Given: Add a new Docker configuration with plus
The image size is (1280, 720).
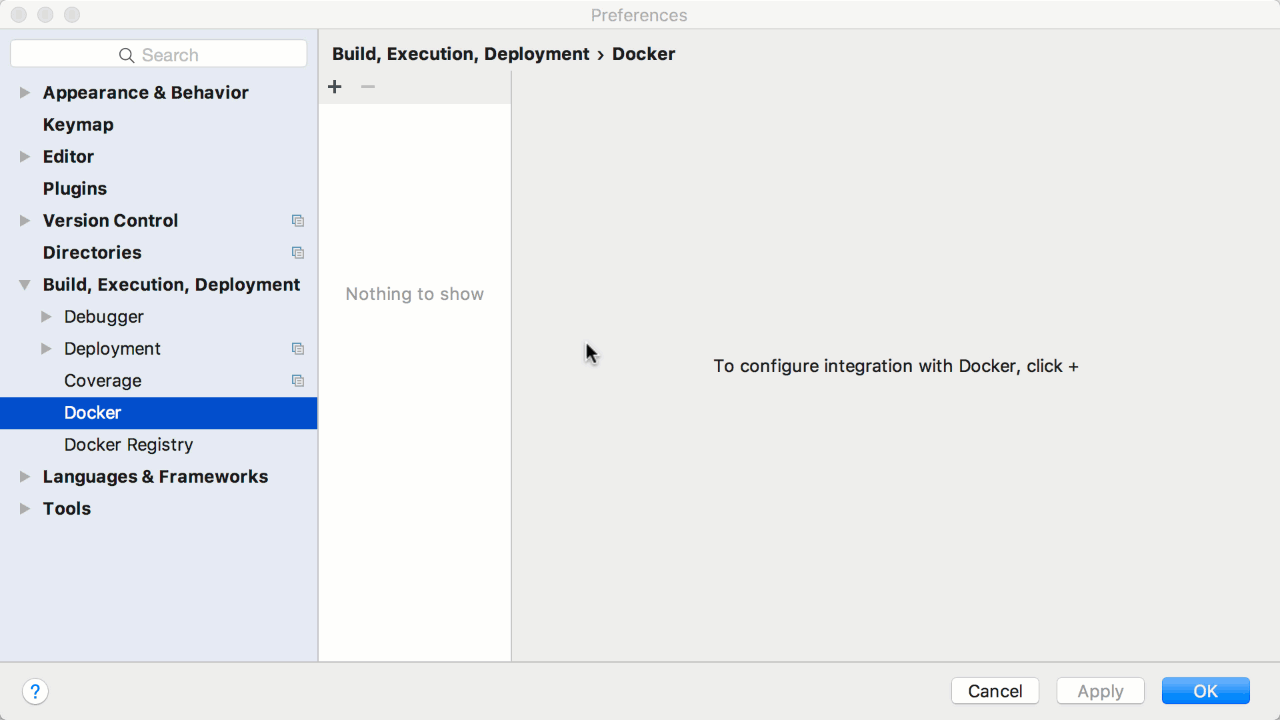Looking at the screenshot, I should [x=335, y=87].
